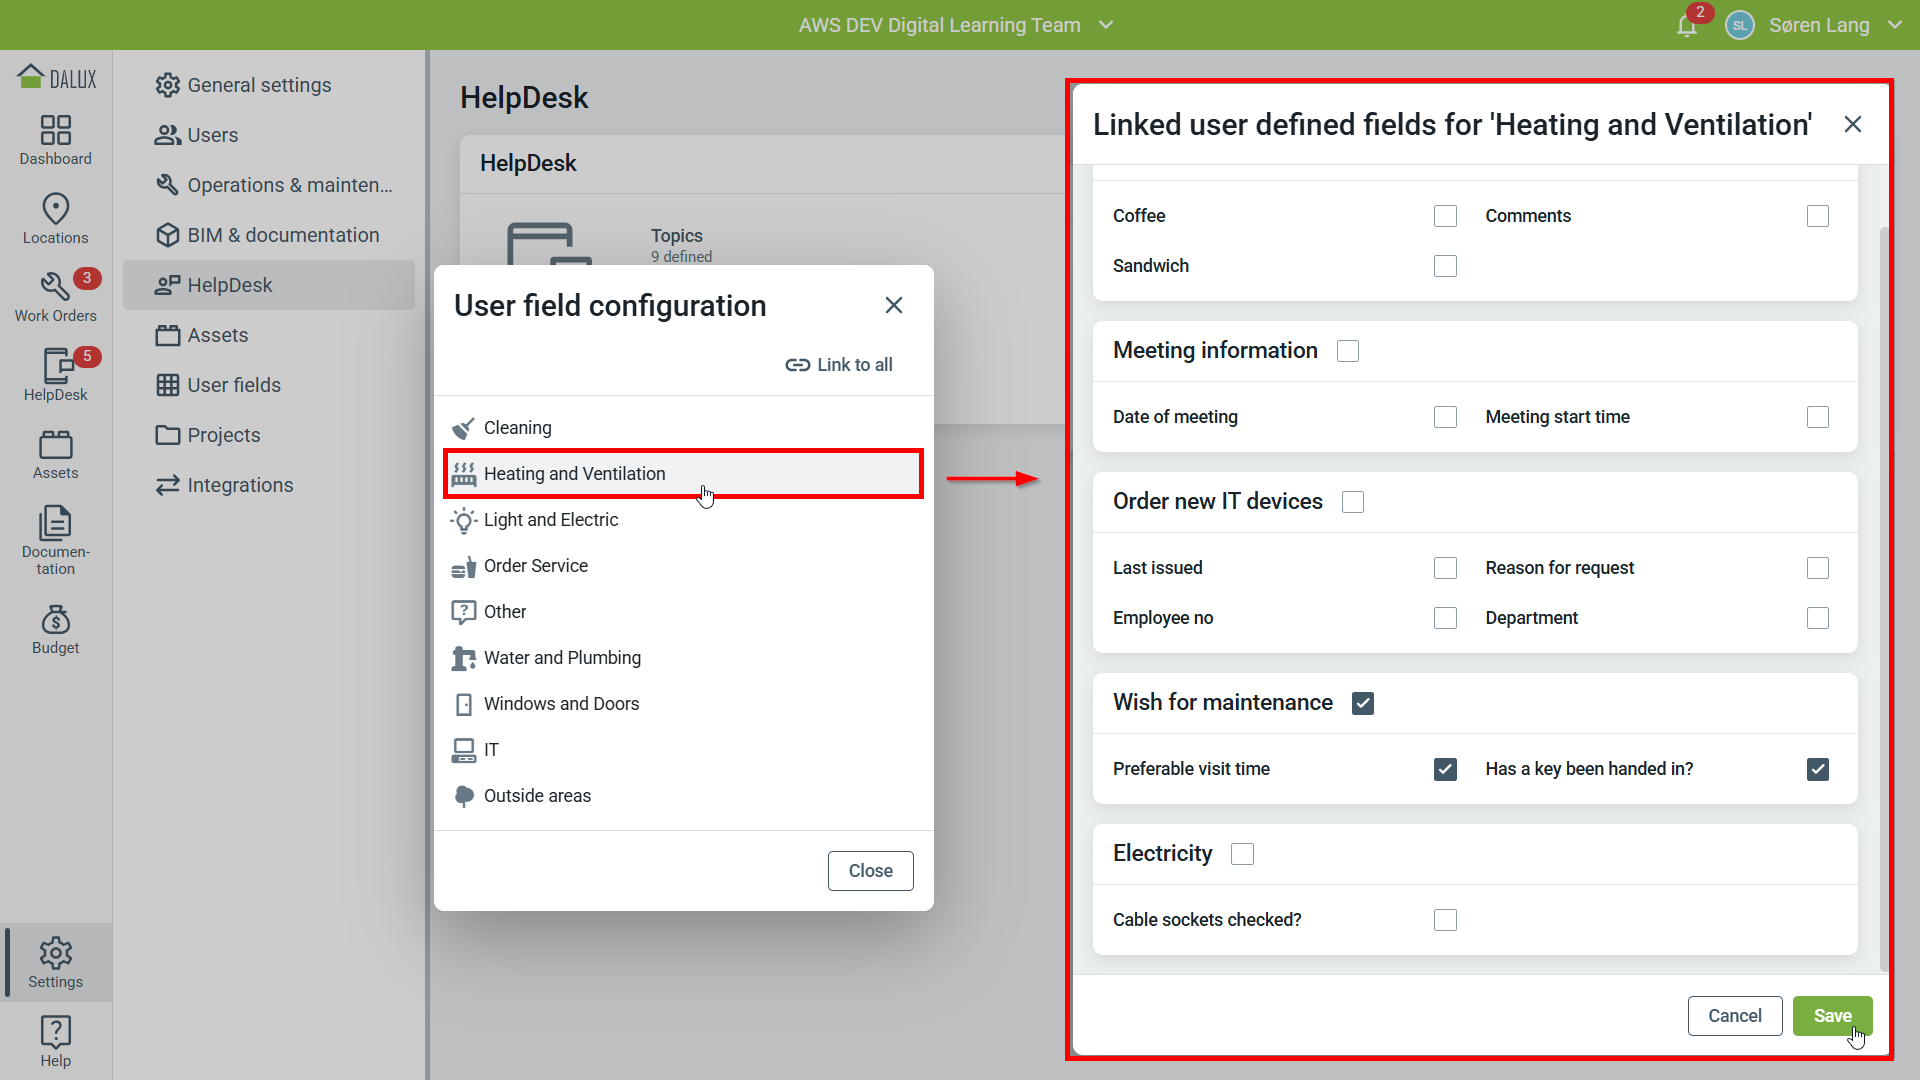The width and height of the screenshot is (1920, 1080).
Task: Click the notification bell icon
Action: [x=1686, y=26]
